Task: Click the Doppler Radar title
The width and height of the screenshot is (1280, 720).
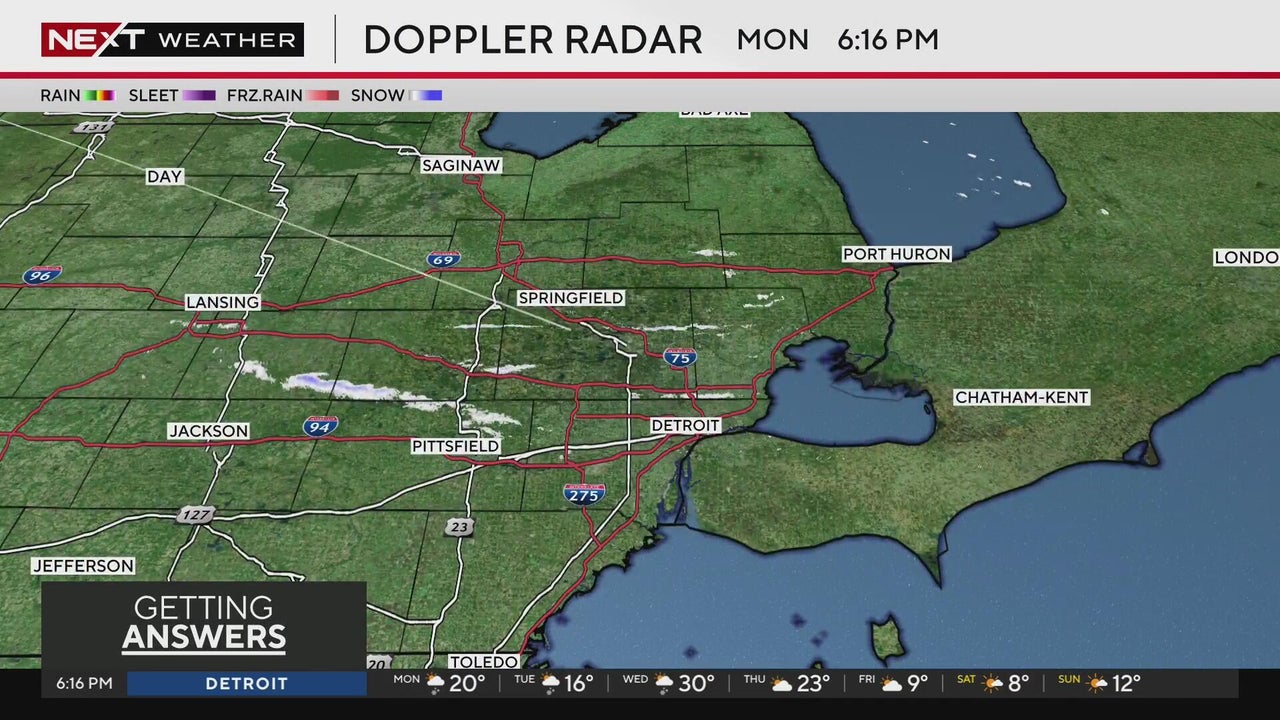Action: click(532, 40)
